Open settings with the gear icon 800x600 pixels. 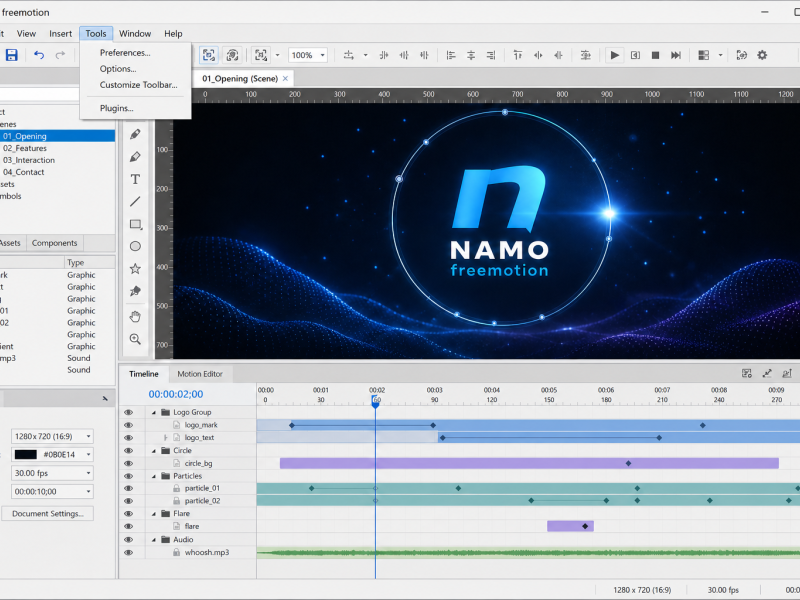pos(762,55)
